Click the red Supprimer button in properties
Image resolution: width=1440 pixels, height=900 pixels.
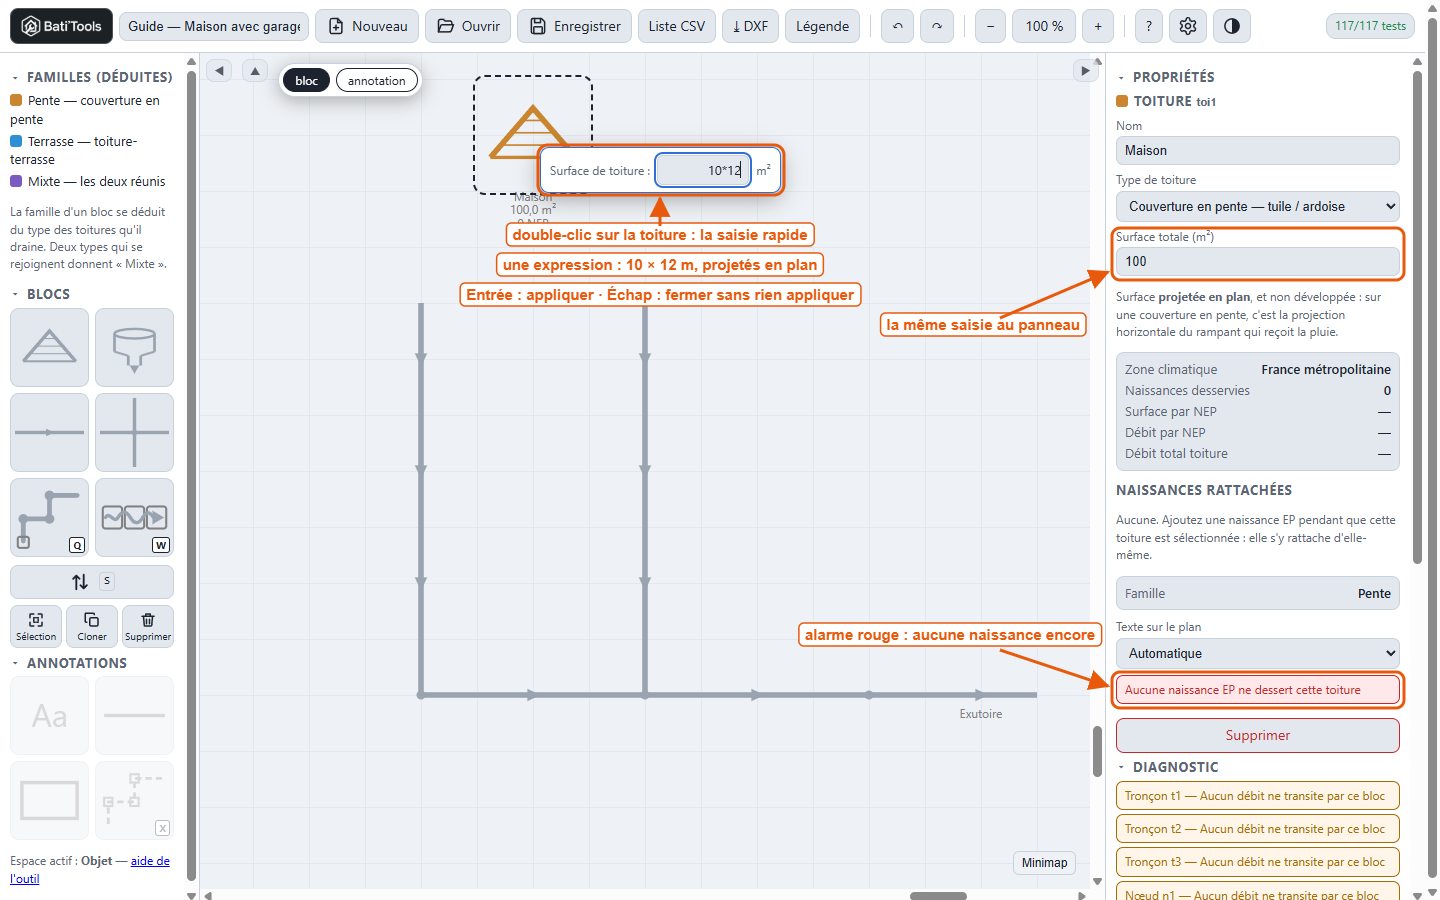pyautogui.click(x=1258, y=735)
